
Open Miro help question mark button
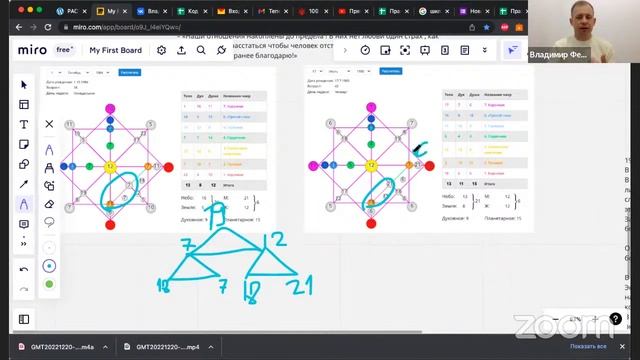616,318
